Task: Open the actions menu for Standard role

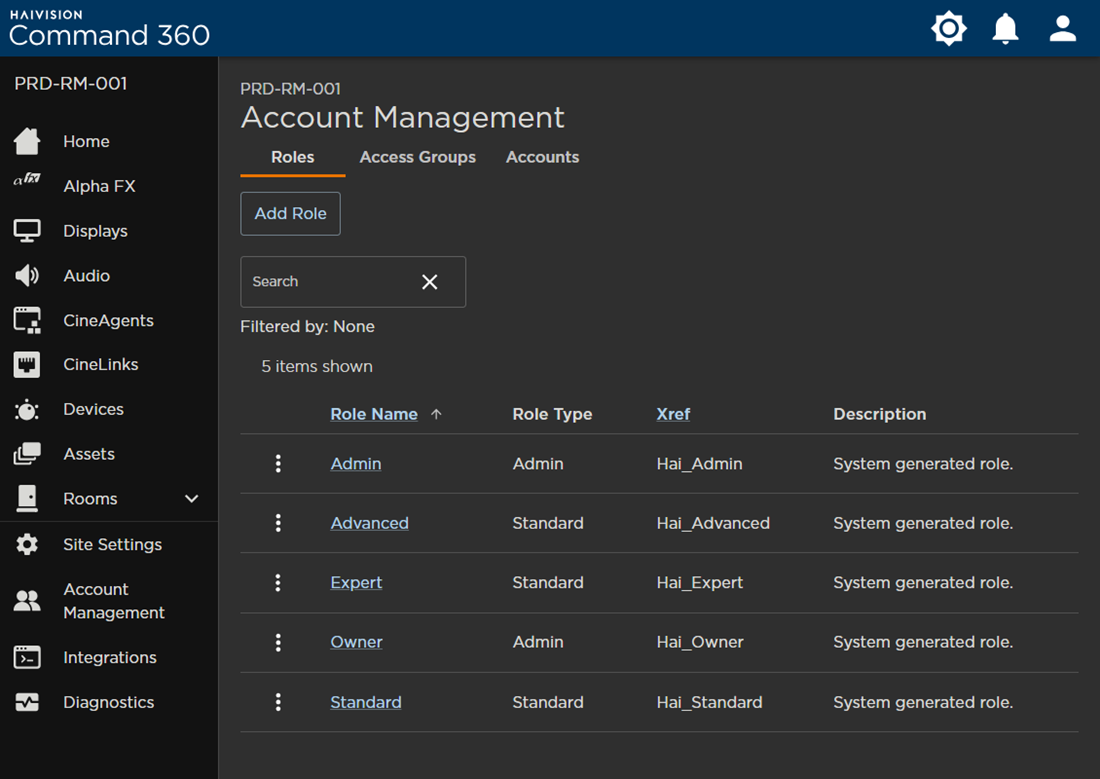Action: 278,702
